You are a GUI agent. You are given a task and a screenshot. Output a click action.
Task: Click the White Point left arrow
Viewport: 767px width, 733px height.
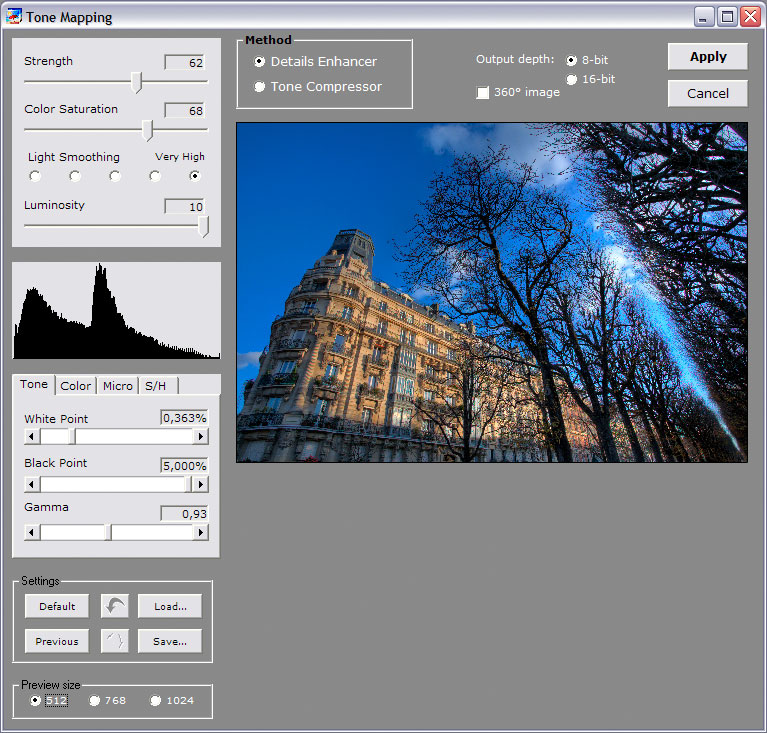(x=32, y=436)
